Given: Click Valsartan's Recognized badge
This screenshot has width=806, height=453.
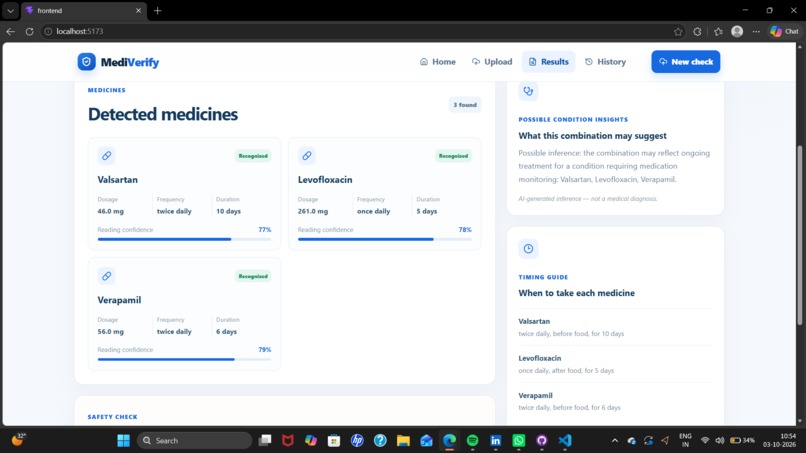Looking at the screenshot, I should (253, 156).
